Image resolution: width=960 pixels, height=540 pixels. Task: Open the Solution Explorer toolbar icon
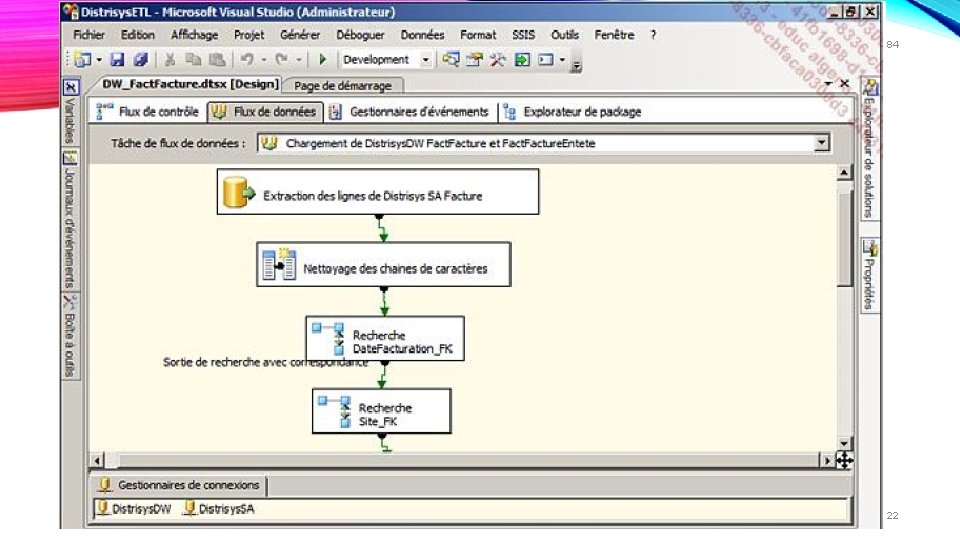point(451,59)
